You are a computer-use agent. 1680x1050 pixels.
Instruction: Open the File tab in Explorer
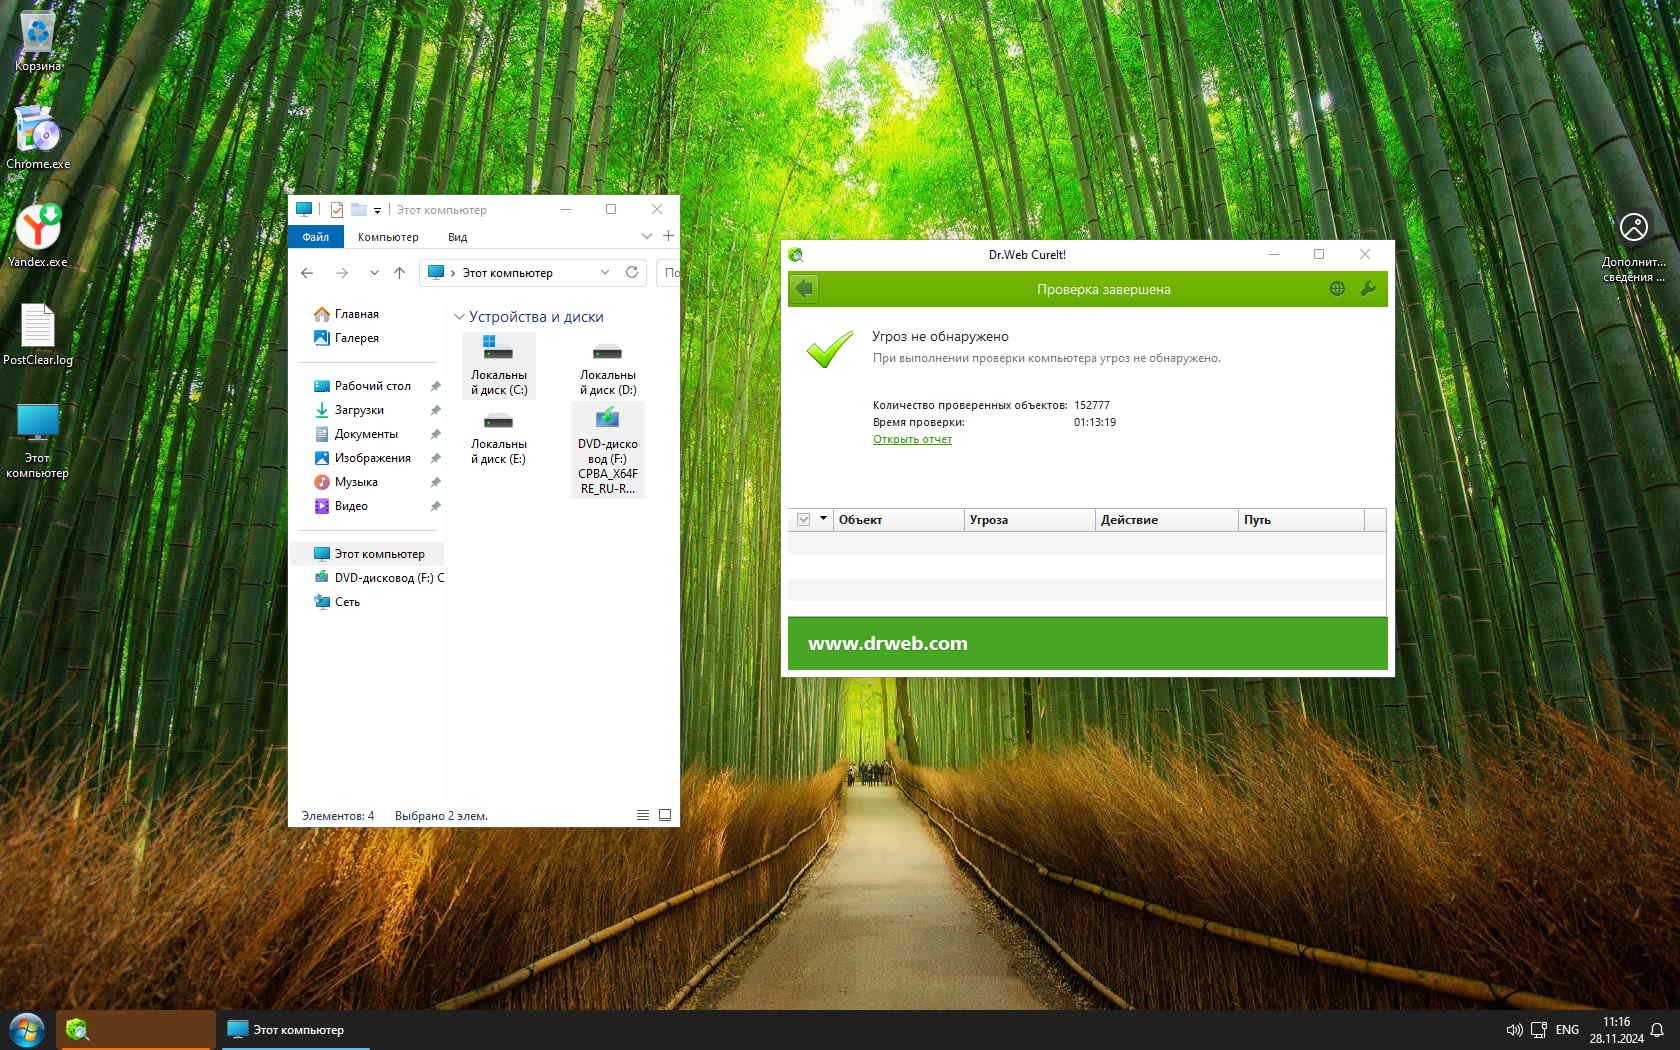pos(316,237)
